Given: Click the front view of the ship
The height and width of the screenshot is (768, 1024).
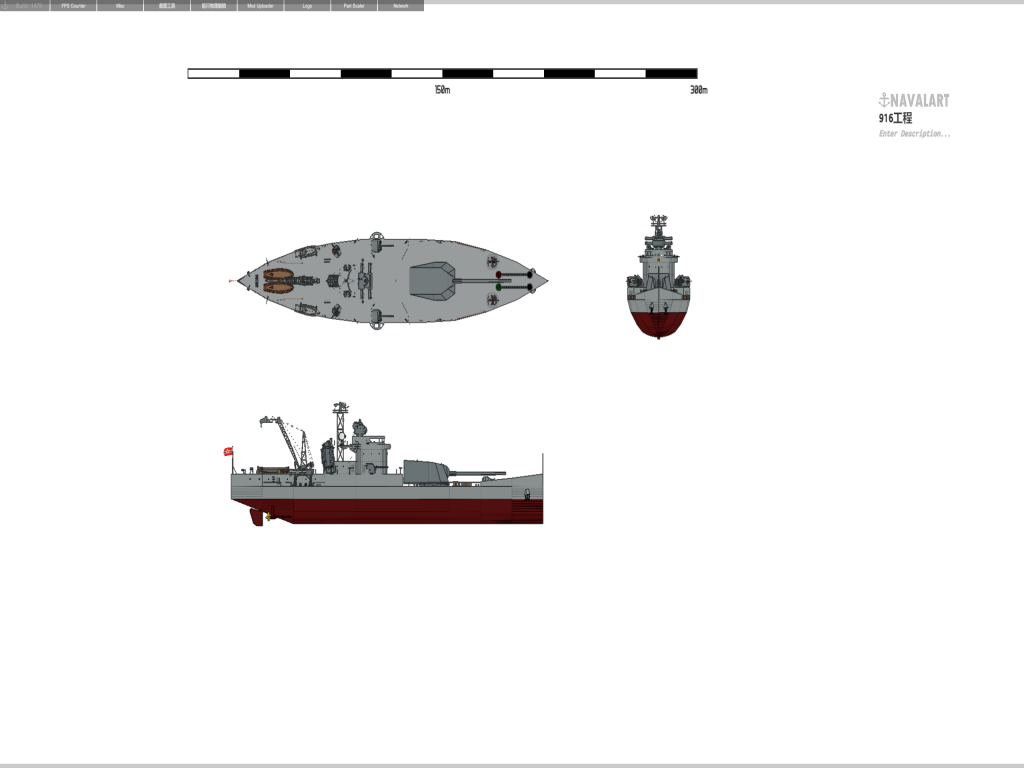Looking at the screenshot, I should tap(658, 276).
